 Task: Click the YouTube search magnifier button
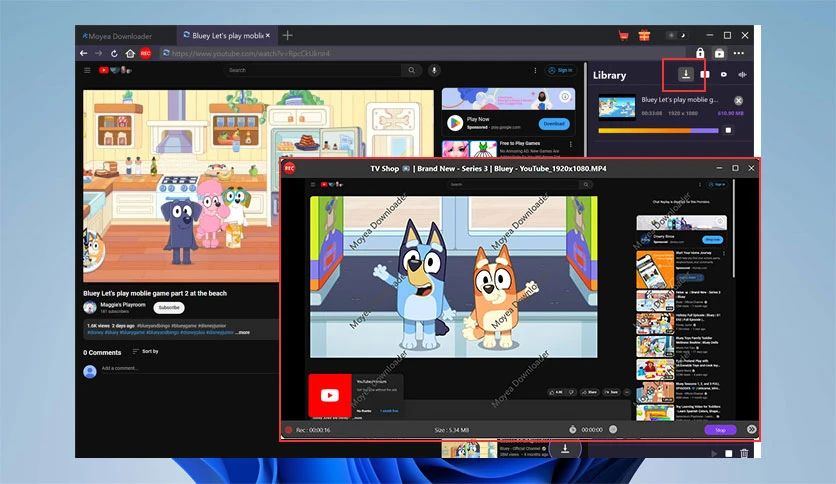coord(412,70)
